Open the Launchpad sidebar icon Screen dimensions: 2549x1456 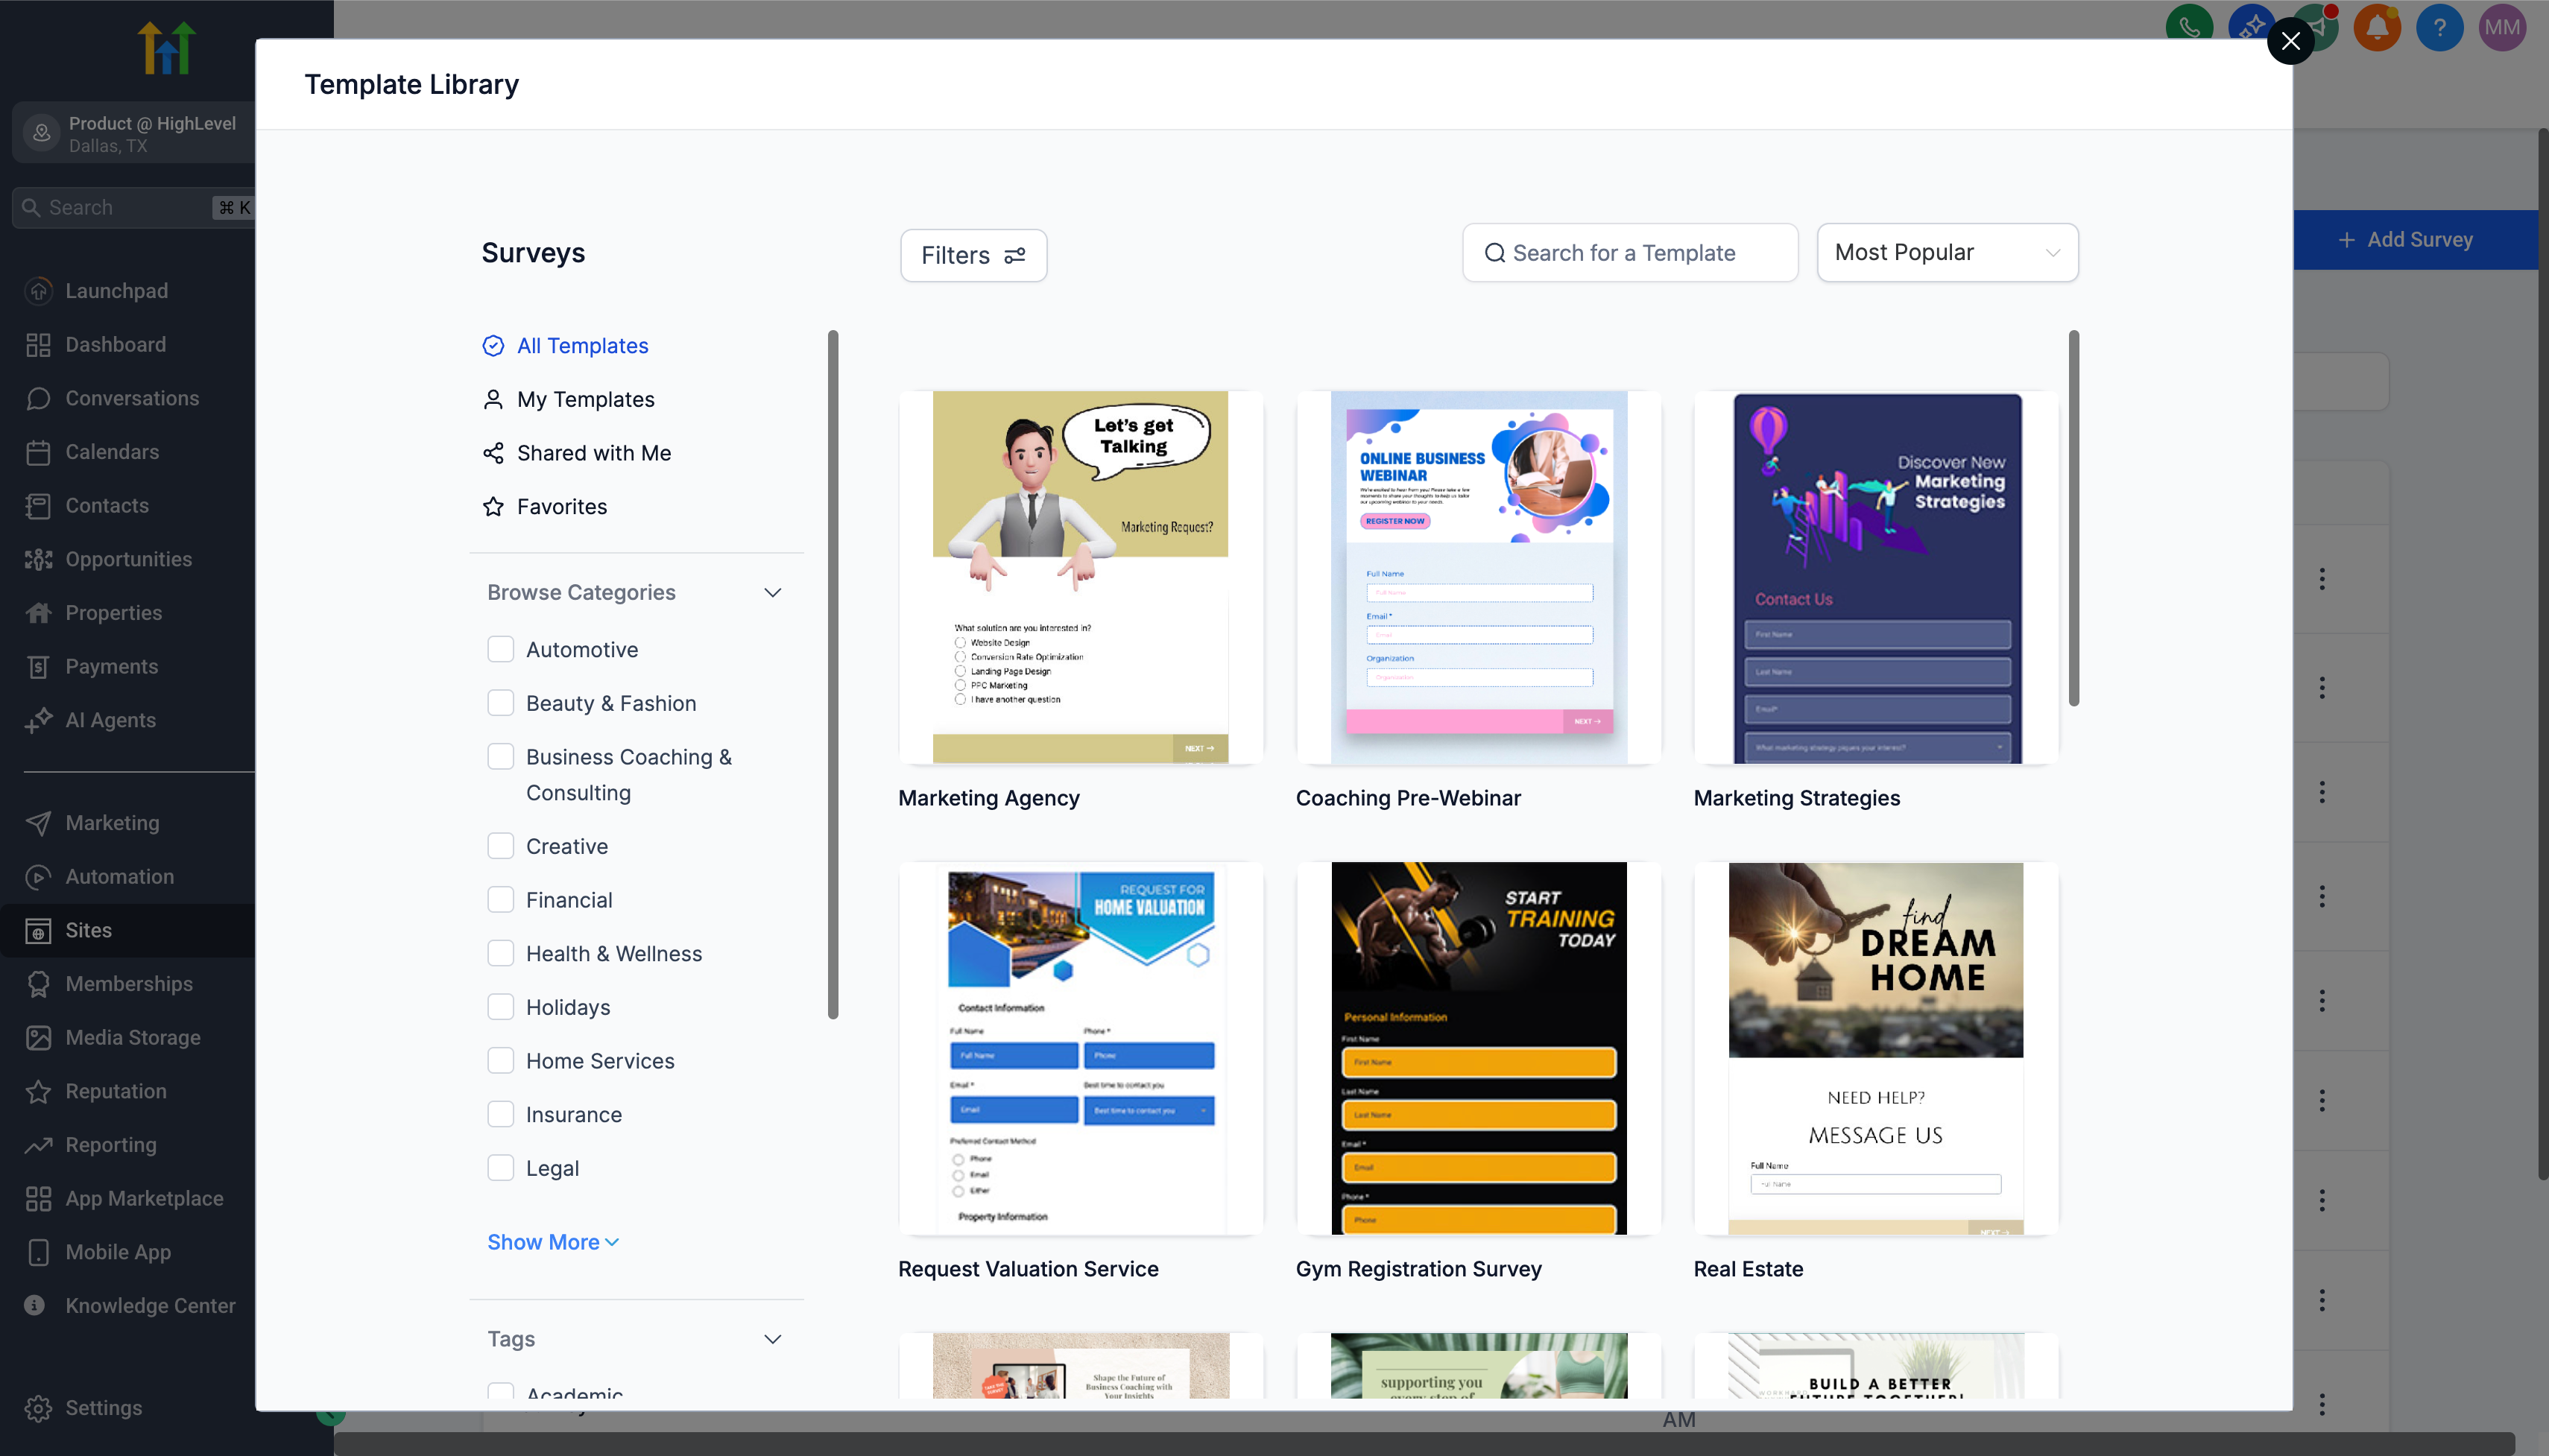[38, 291]
